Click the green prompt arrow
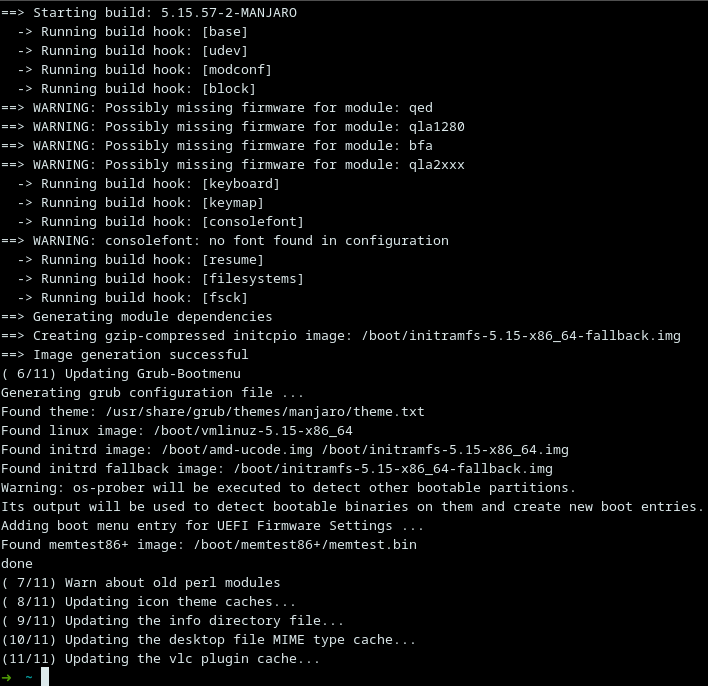The height and width of the screenshot is (686, 708). 6,677
